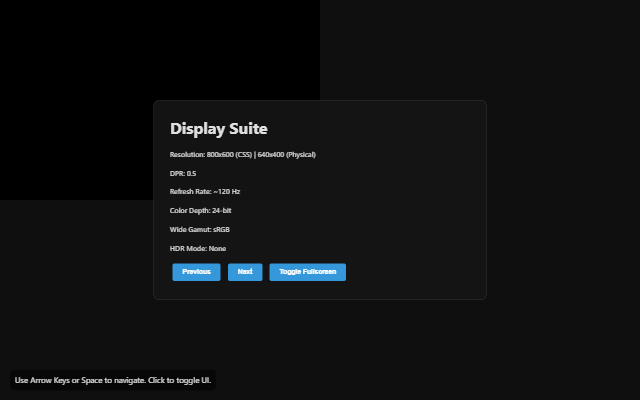Select the Refresh Rate: ~120 Hz text

coord(205,191)
